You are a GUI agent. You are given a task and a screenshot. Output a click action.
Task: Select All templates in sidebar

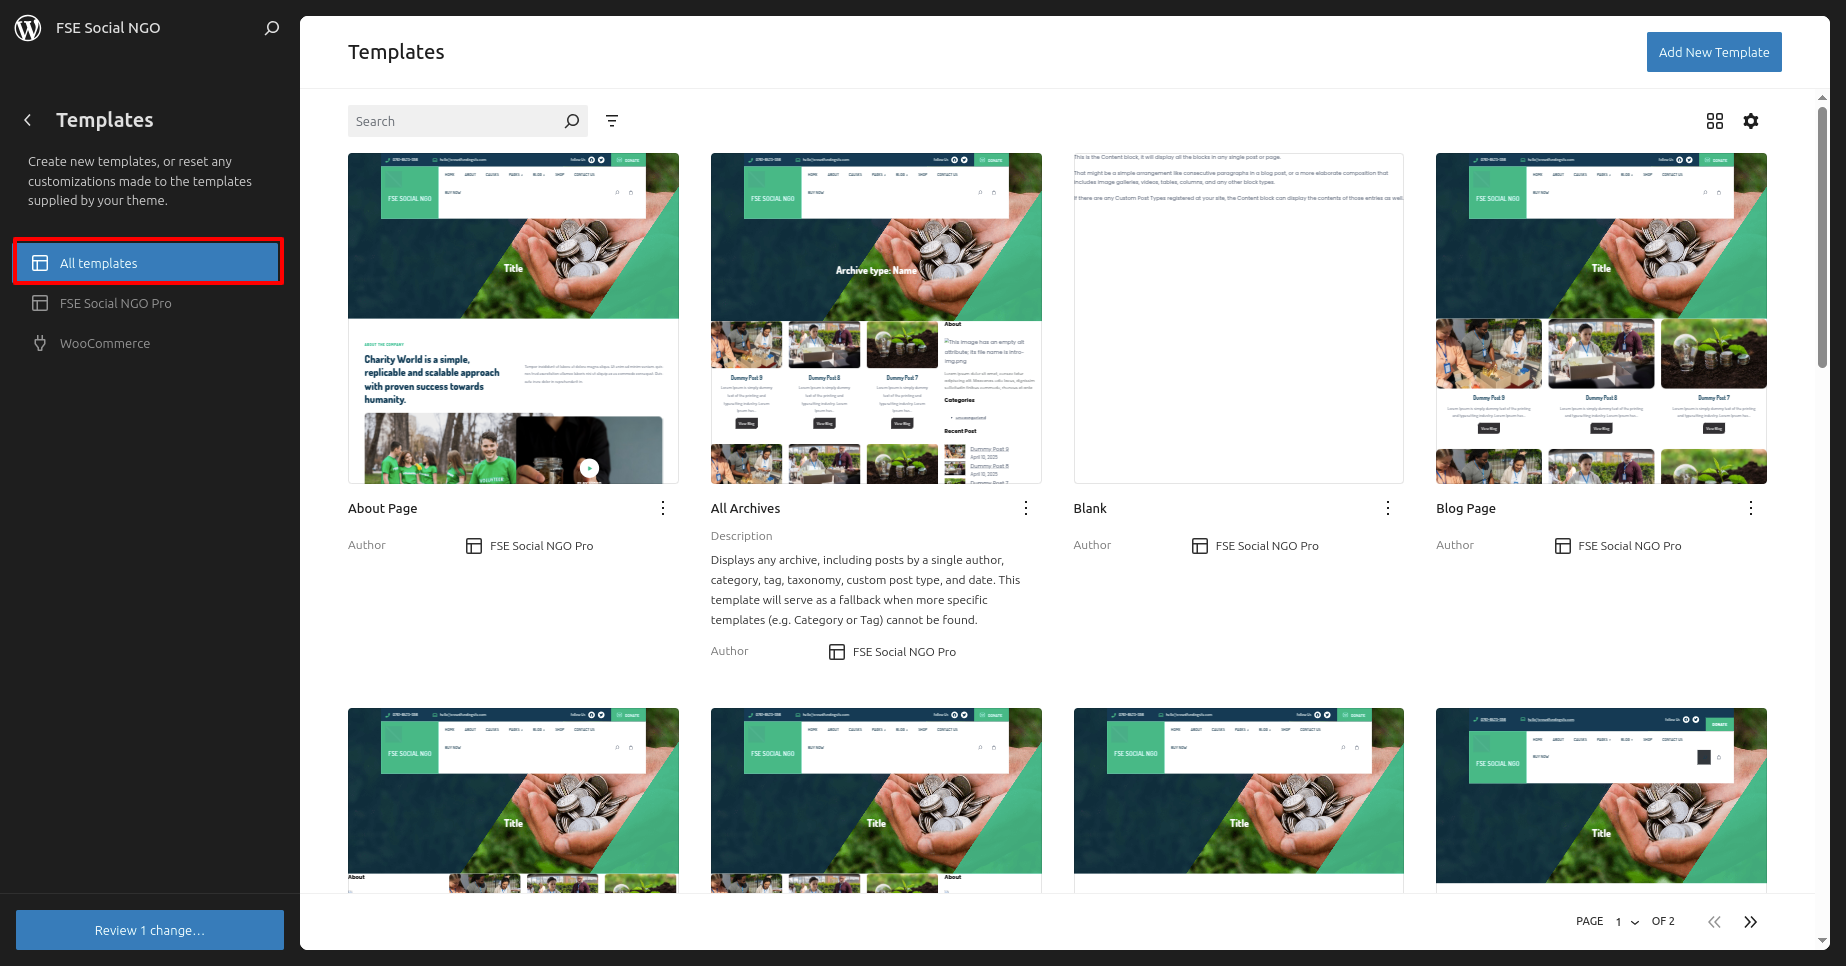[148, 263]
